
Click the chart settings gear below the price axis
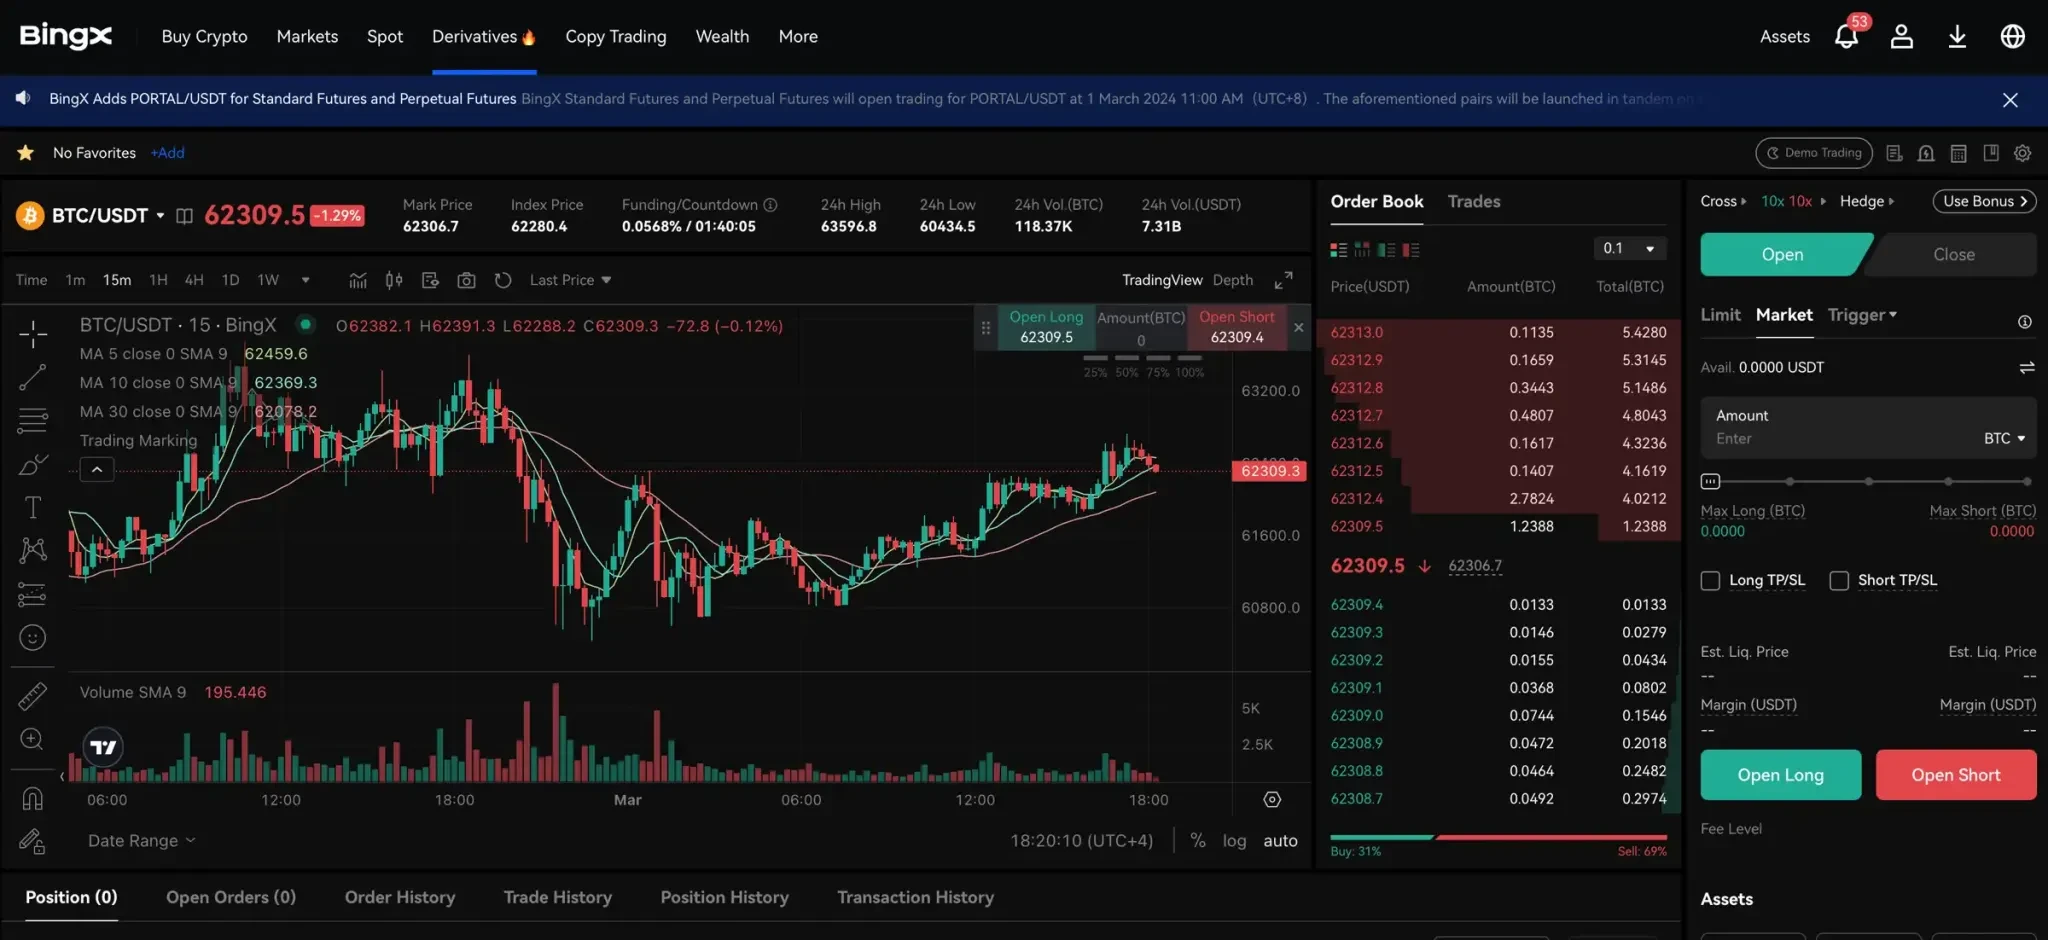(x=1272, y=800)
